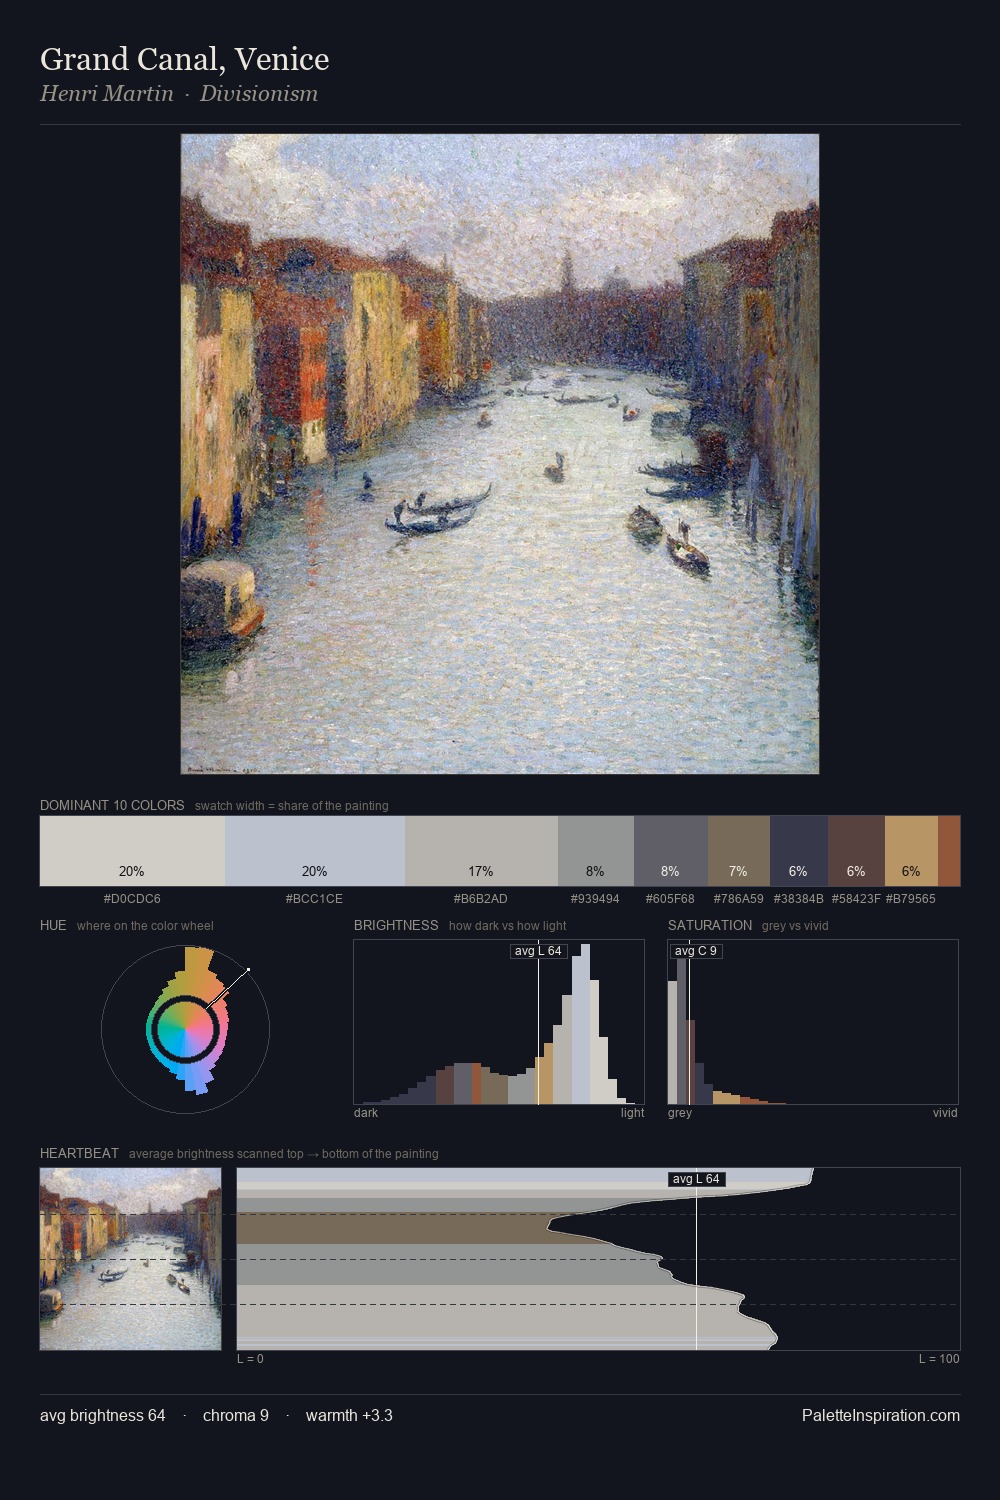The width and height of the screenshot is (1000, 1500).
Task: Click the hex code '#BCC1CE' text
Action: (314, 899)
